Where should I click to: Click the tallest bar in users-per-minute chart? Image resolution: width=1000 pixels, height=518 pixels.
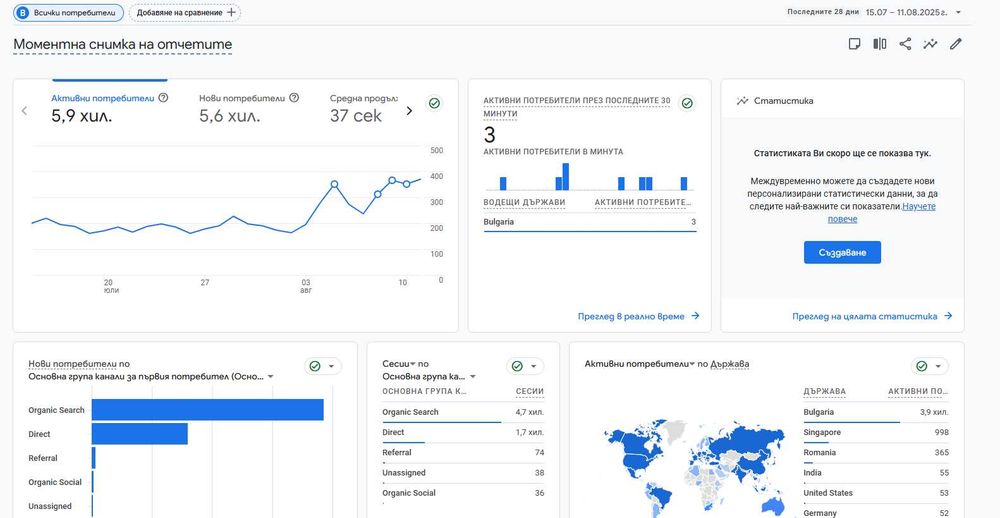[x=565, y=177]
